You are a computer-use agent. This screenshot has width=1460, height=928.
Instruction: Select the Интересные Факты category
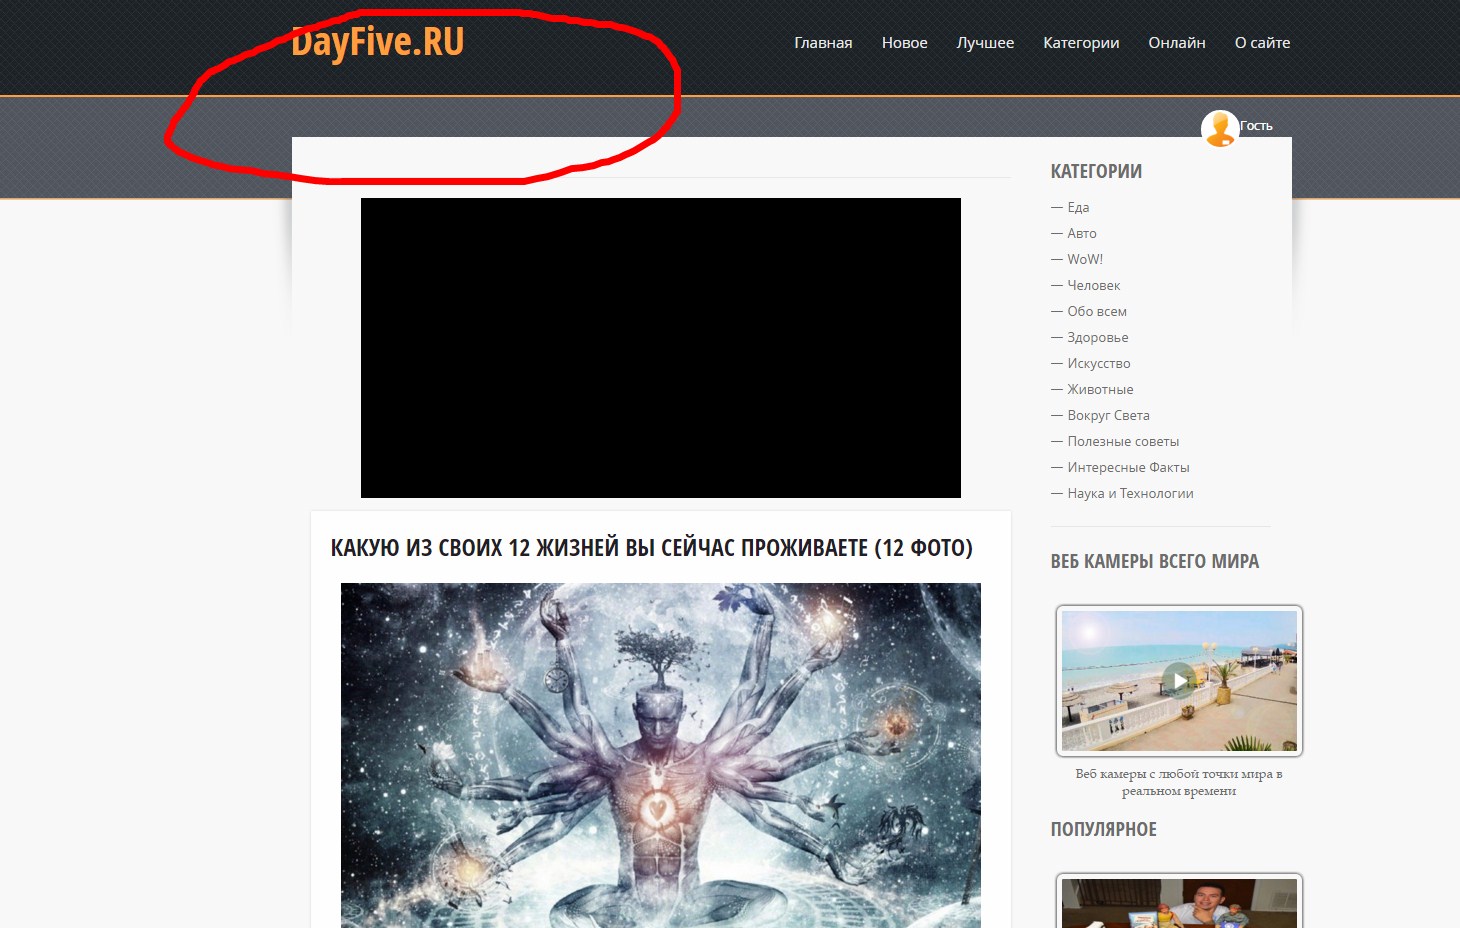tap(1128, 467)
